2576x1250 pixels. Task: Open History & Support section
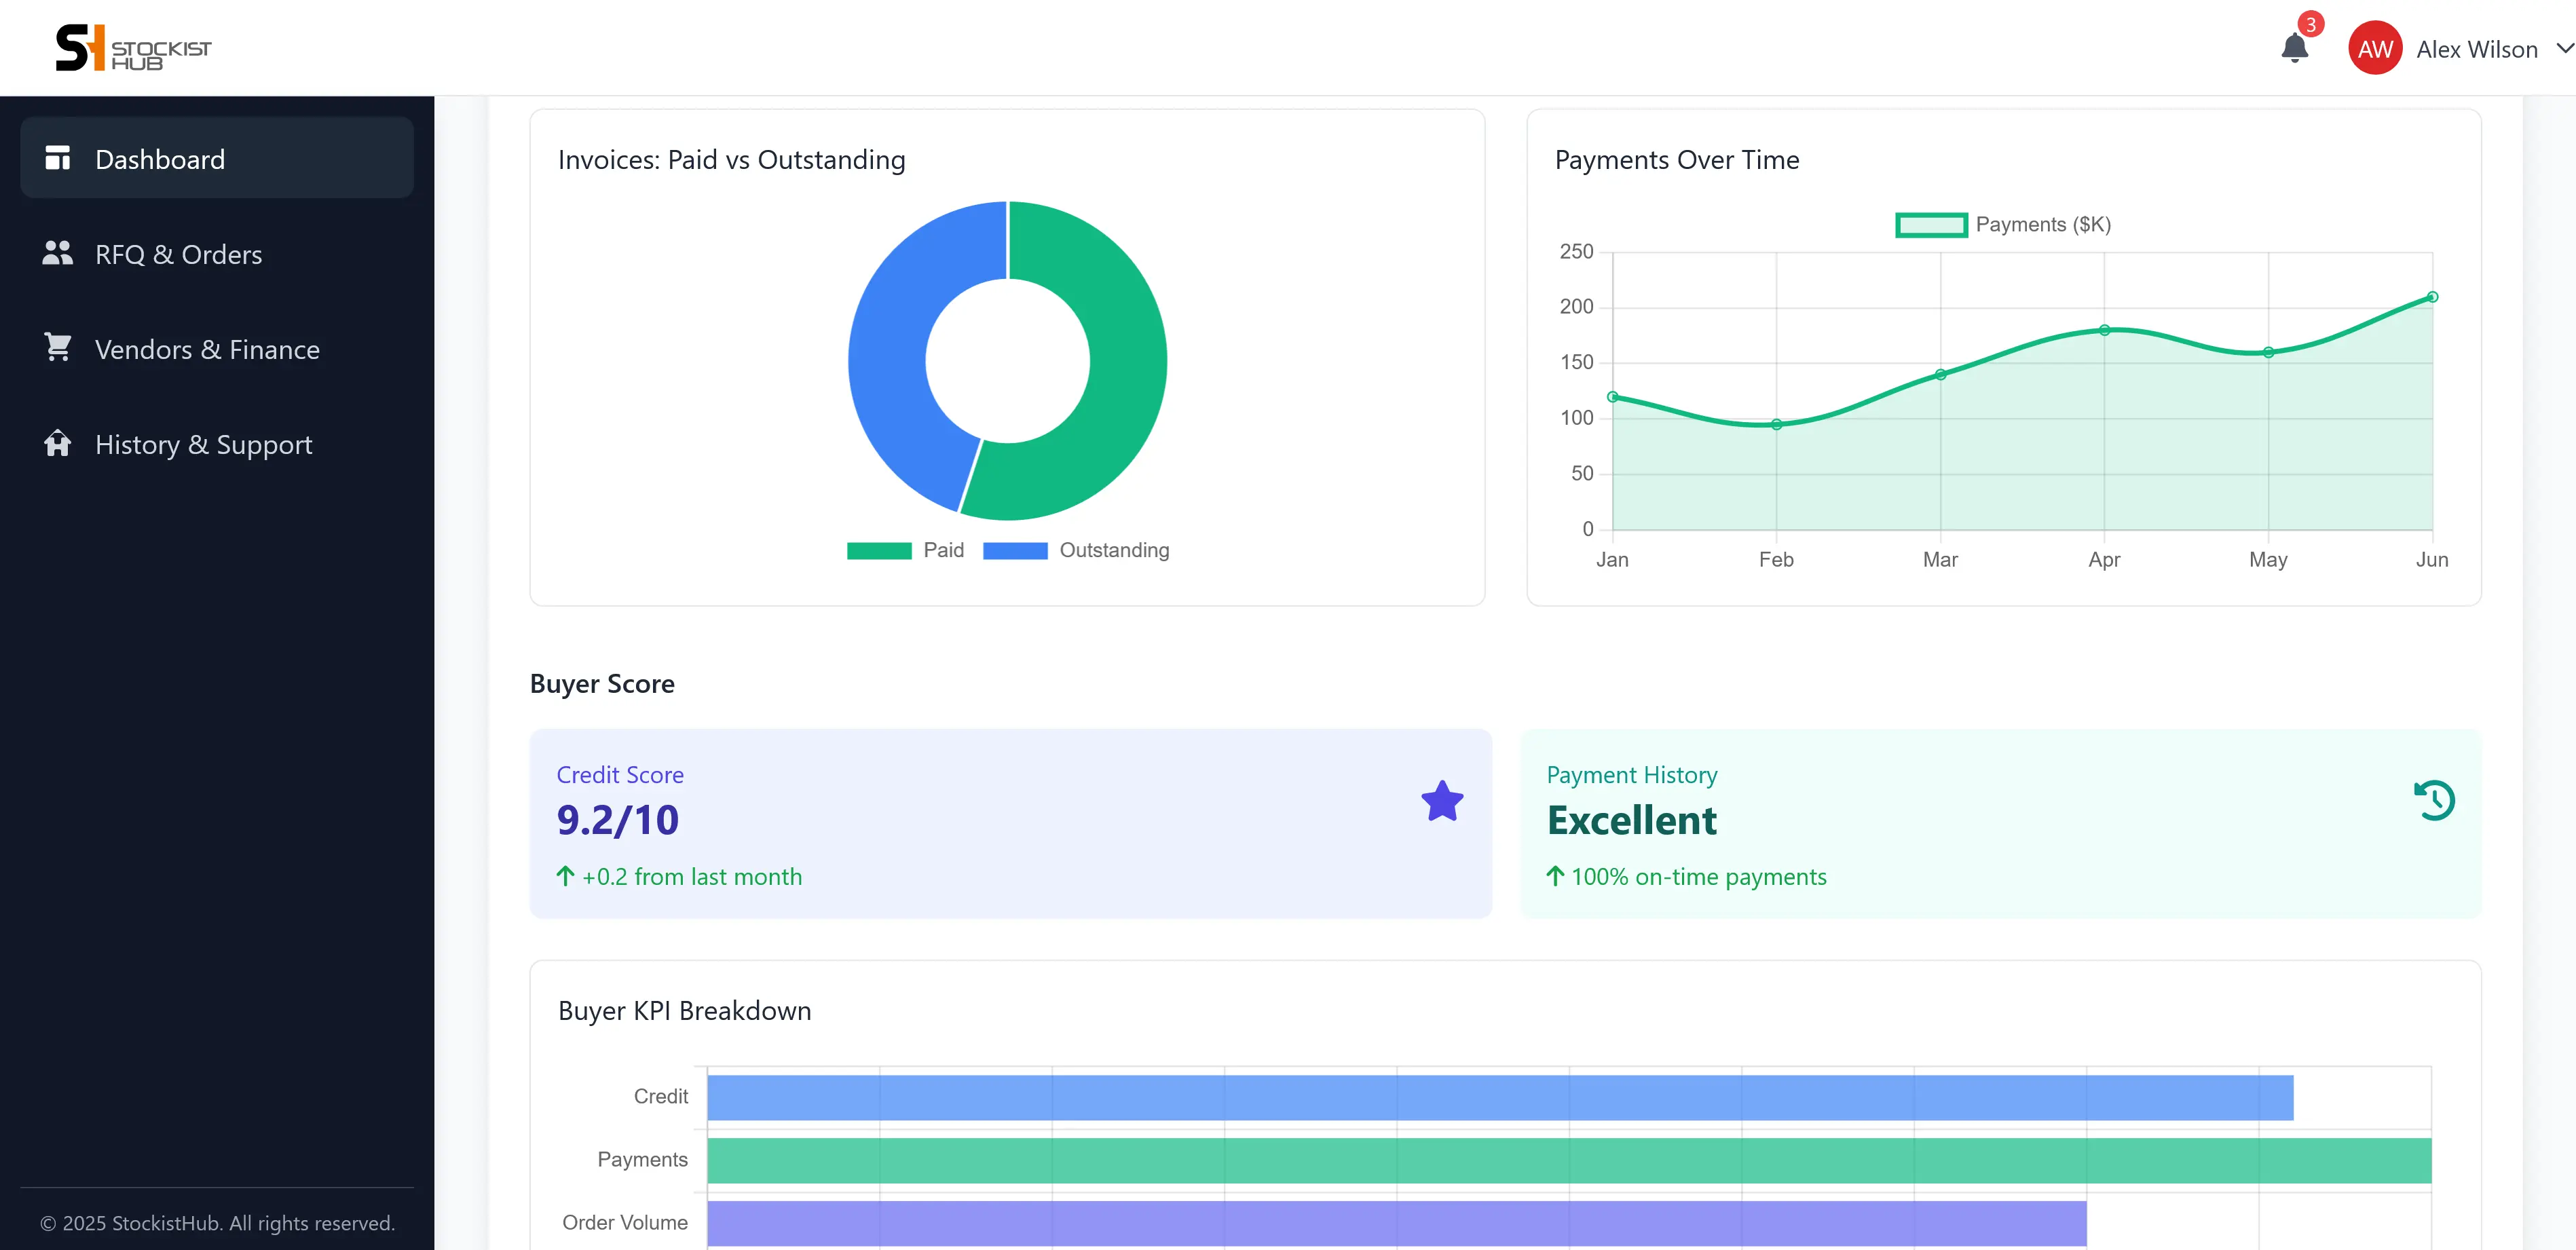(x=217, y=443)
